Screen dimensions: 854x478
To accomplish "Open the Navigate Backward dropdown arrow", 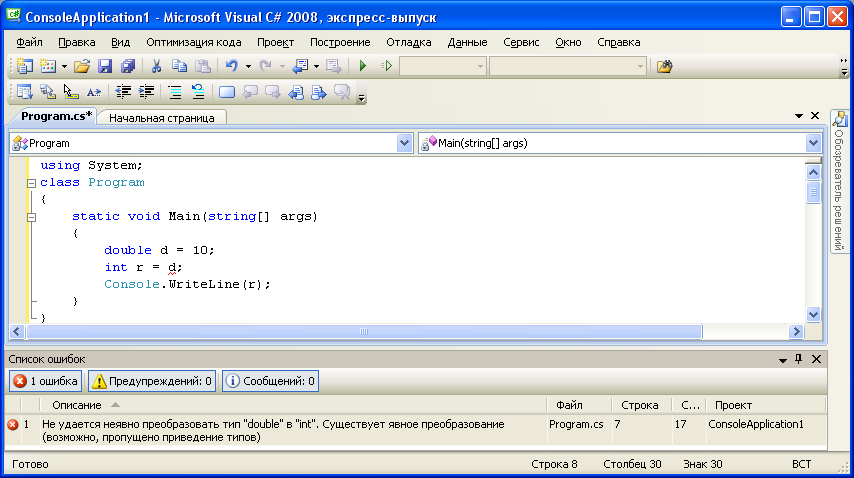I will tap(316, 66).
